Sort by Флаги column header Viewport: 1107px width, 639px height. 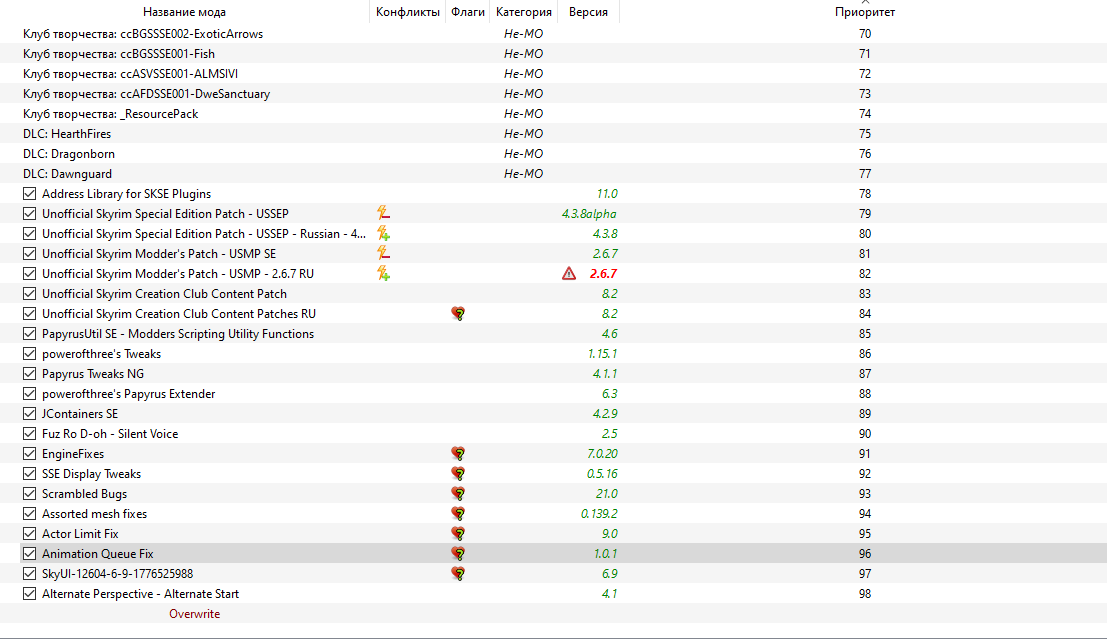point(467,12)
